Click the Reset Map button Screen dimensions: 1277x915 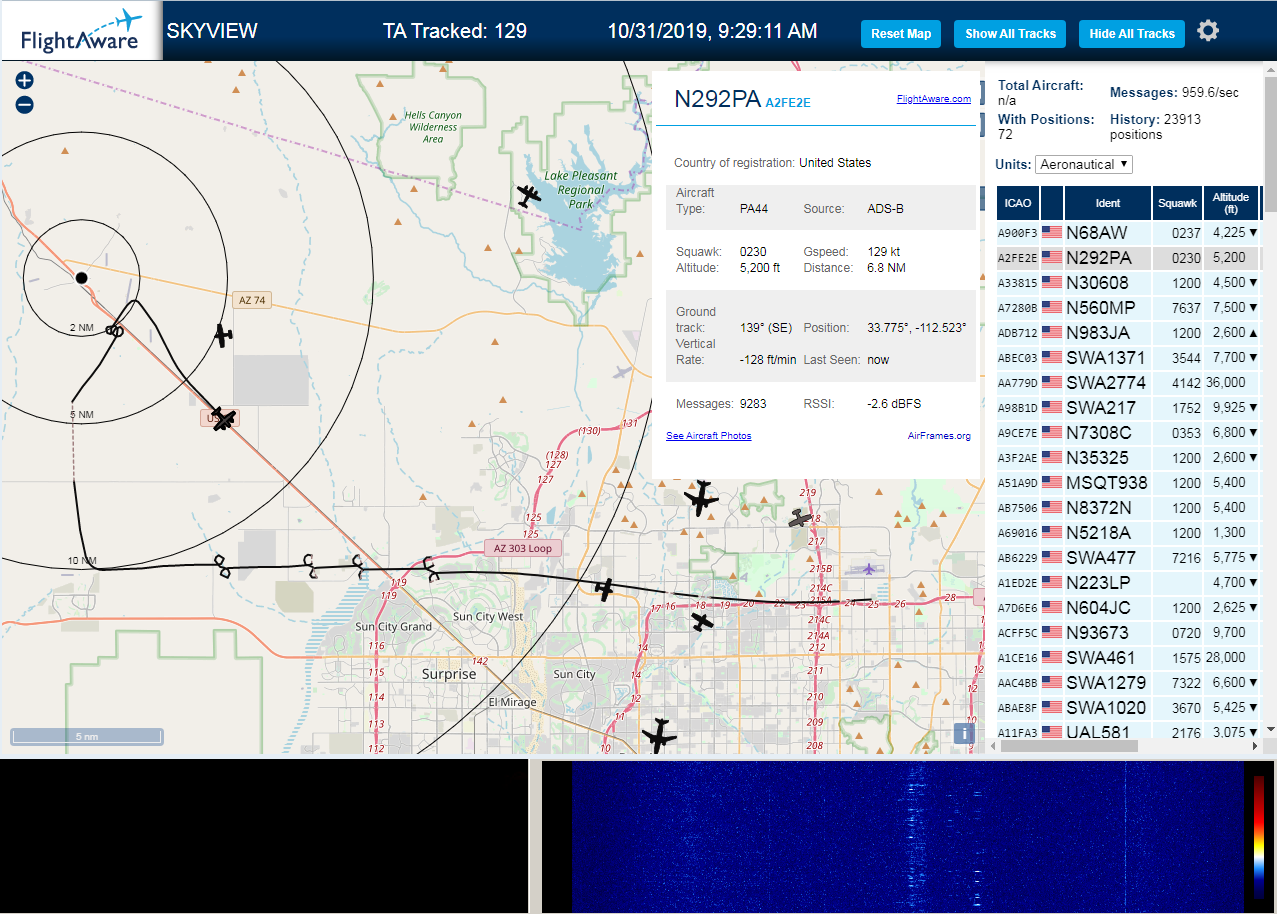point(901,34)
